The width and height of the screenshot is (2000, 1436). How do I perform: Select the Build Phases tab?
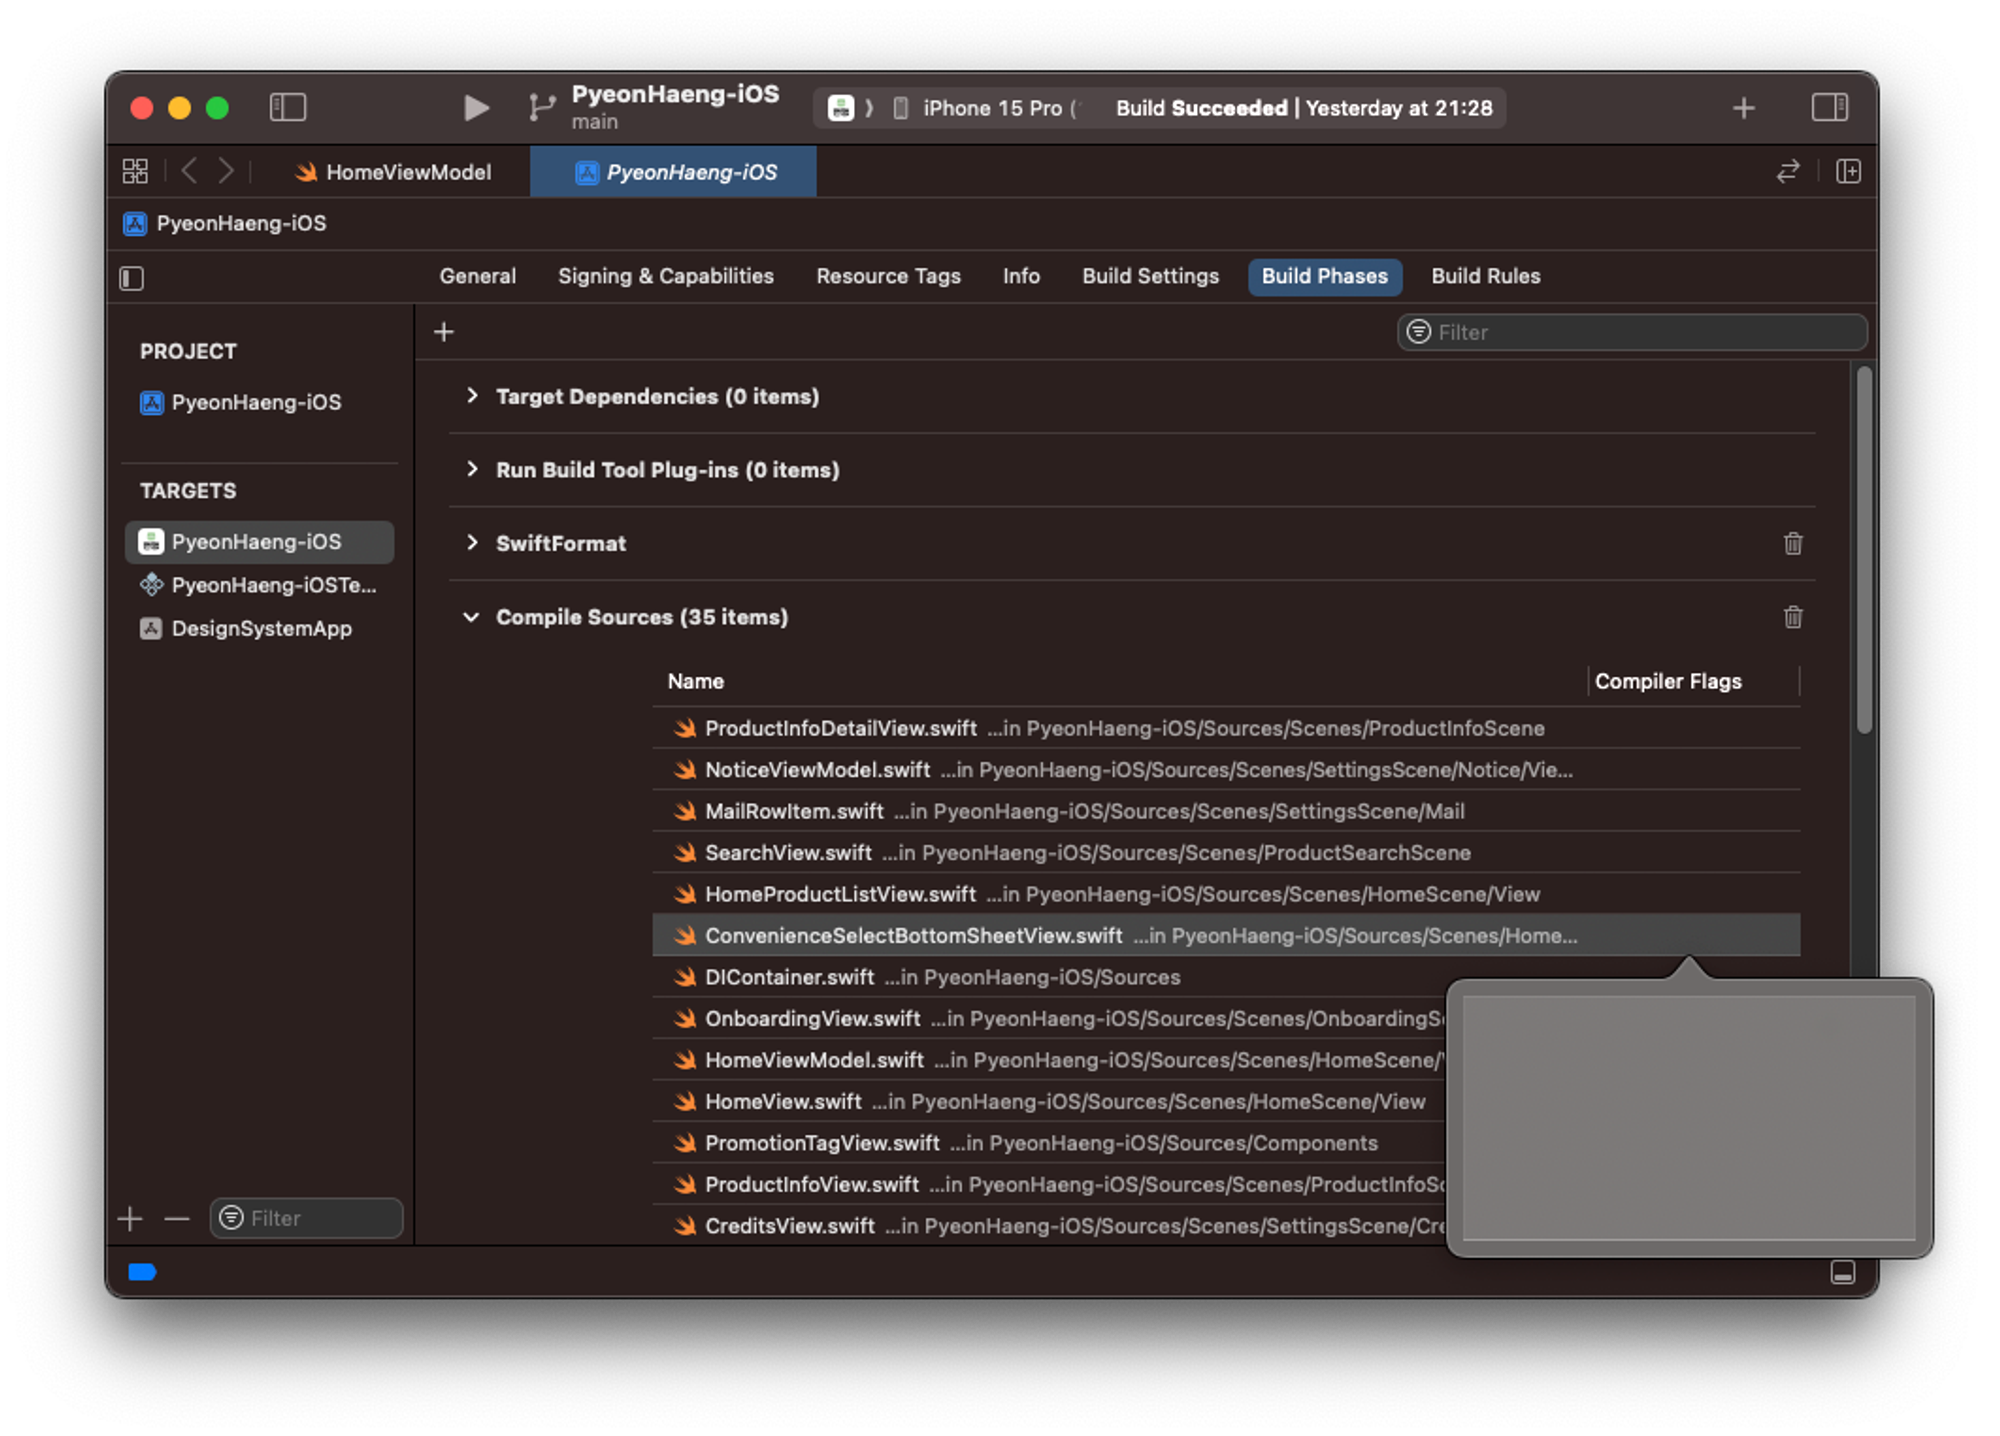(x=1324, y=276)
